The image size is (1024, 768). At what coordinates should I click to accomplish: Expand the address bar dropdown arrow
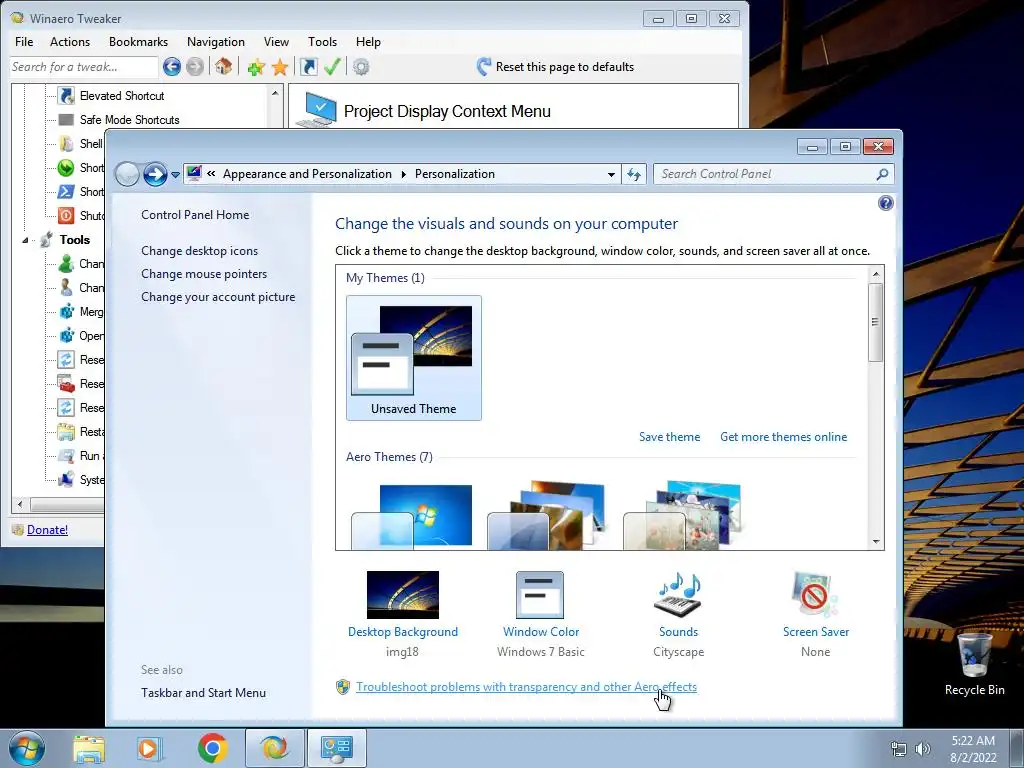coord(611,174)
